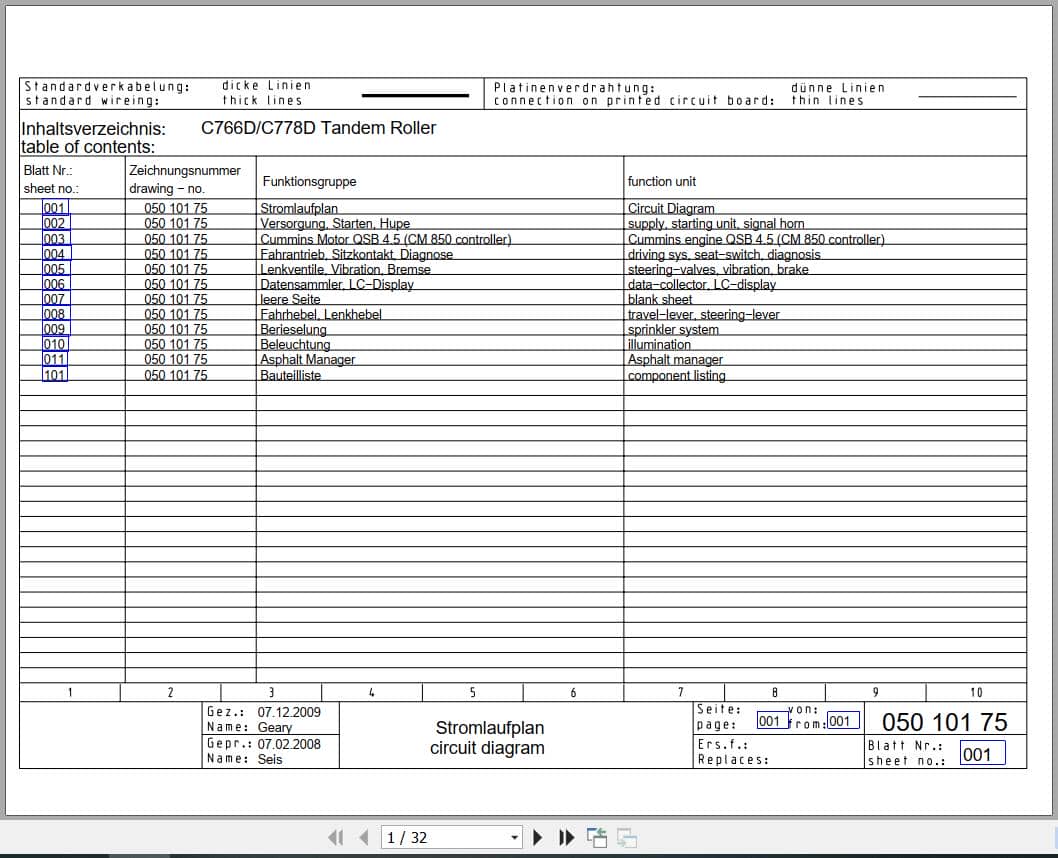Image resolution: width=1058 pixels, height=858 pixels.
Task: Click 'travel-lever, steering-lever' text
Action: 703,314
